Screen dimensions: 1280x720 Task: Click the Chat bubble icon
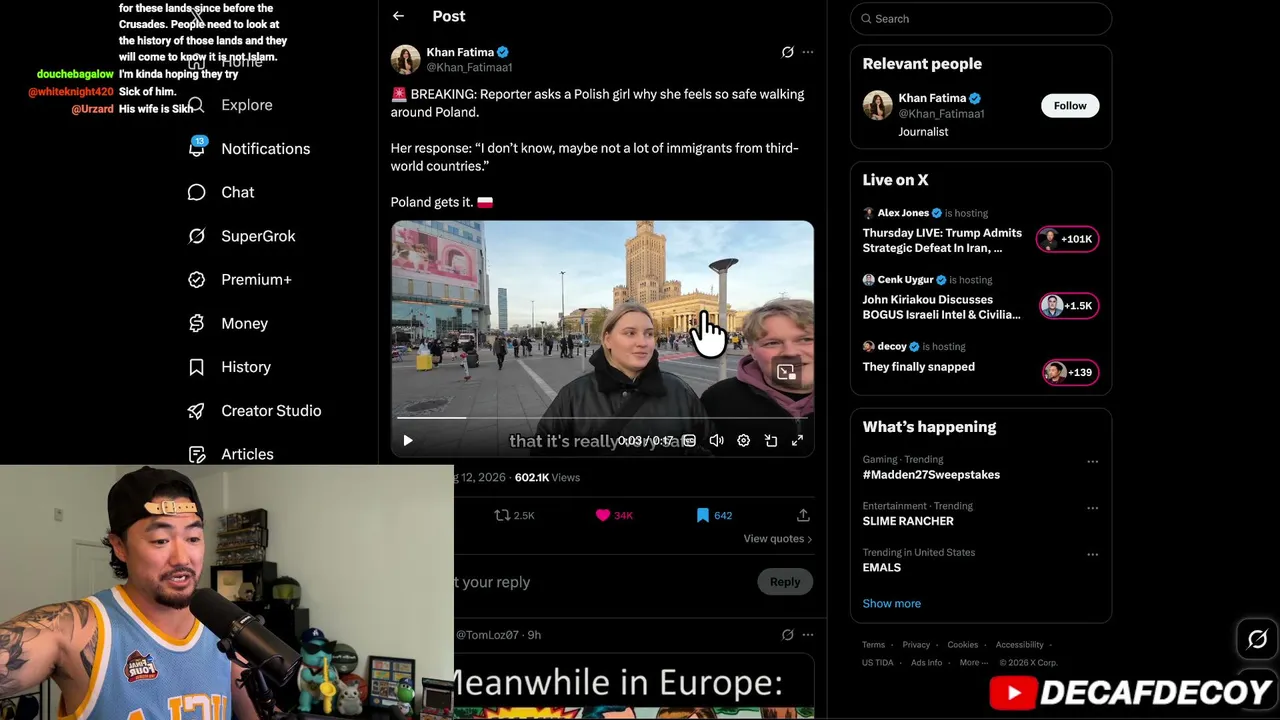[x=197, y=192]
